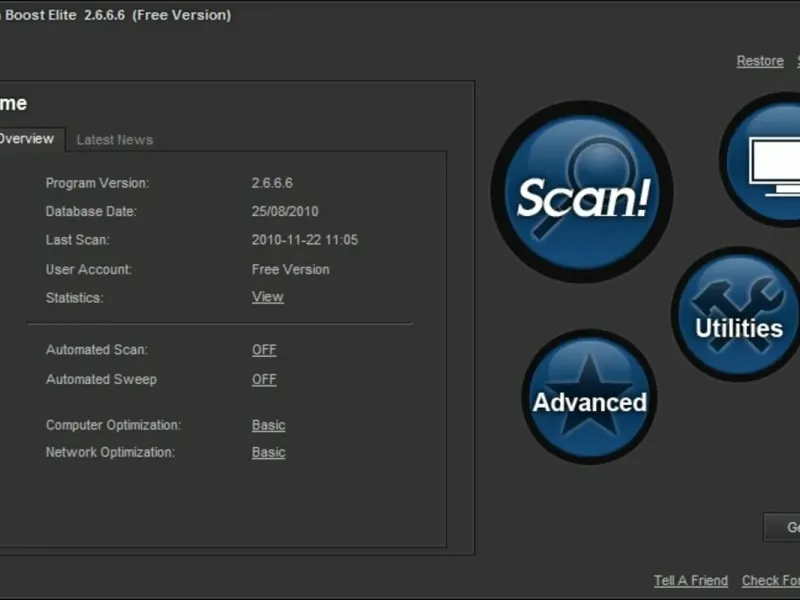The height and width of the screenshot is (600, 800).
Task: Click the Check For updates link
Action: 770,581
